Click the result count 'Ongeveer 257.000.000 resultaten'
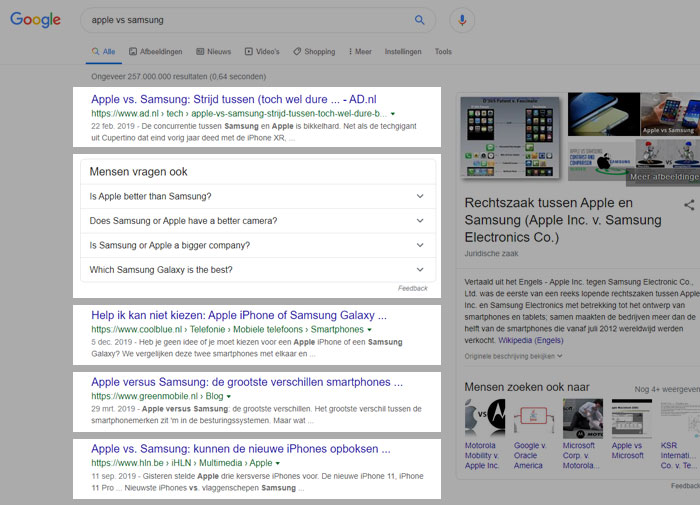The image size is (700, 505). tap(179, 77)
